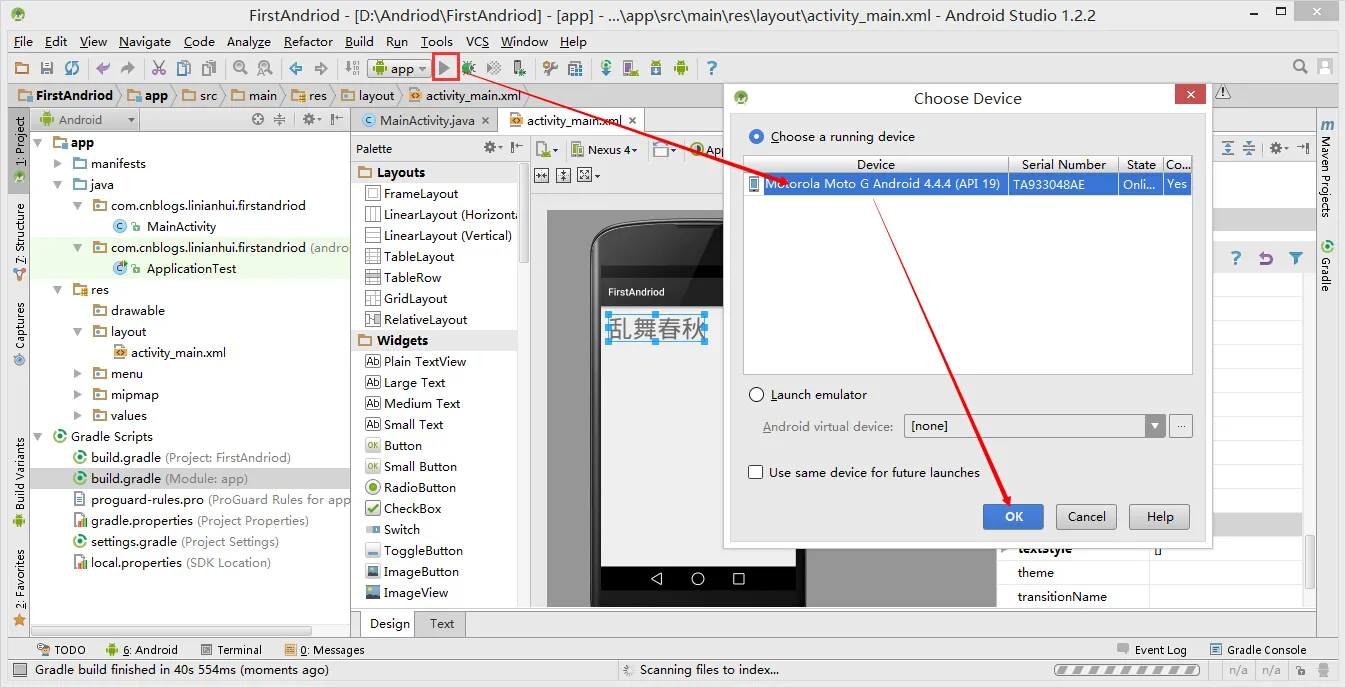Click the Cut scissors icon

[x=159, y=68]
